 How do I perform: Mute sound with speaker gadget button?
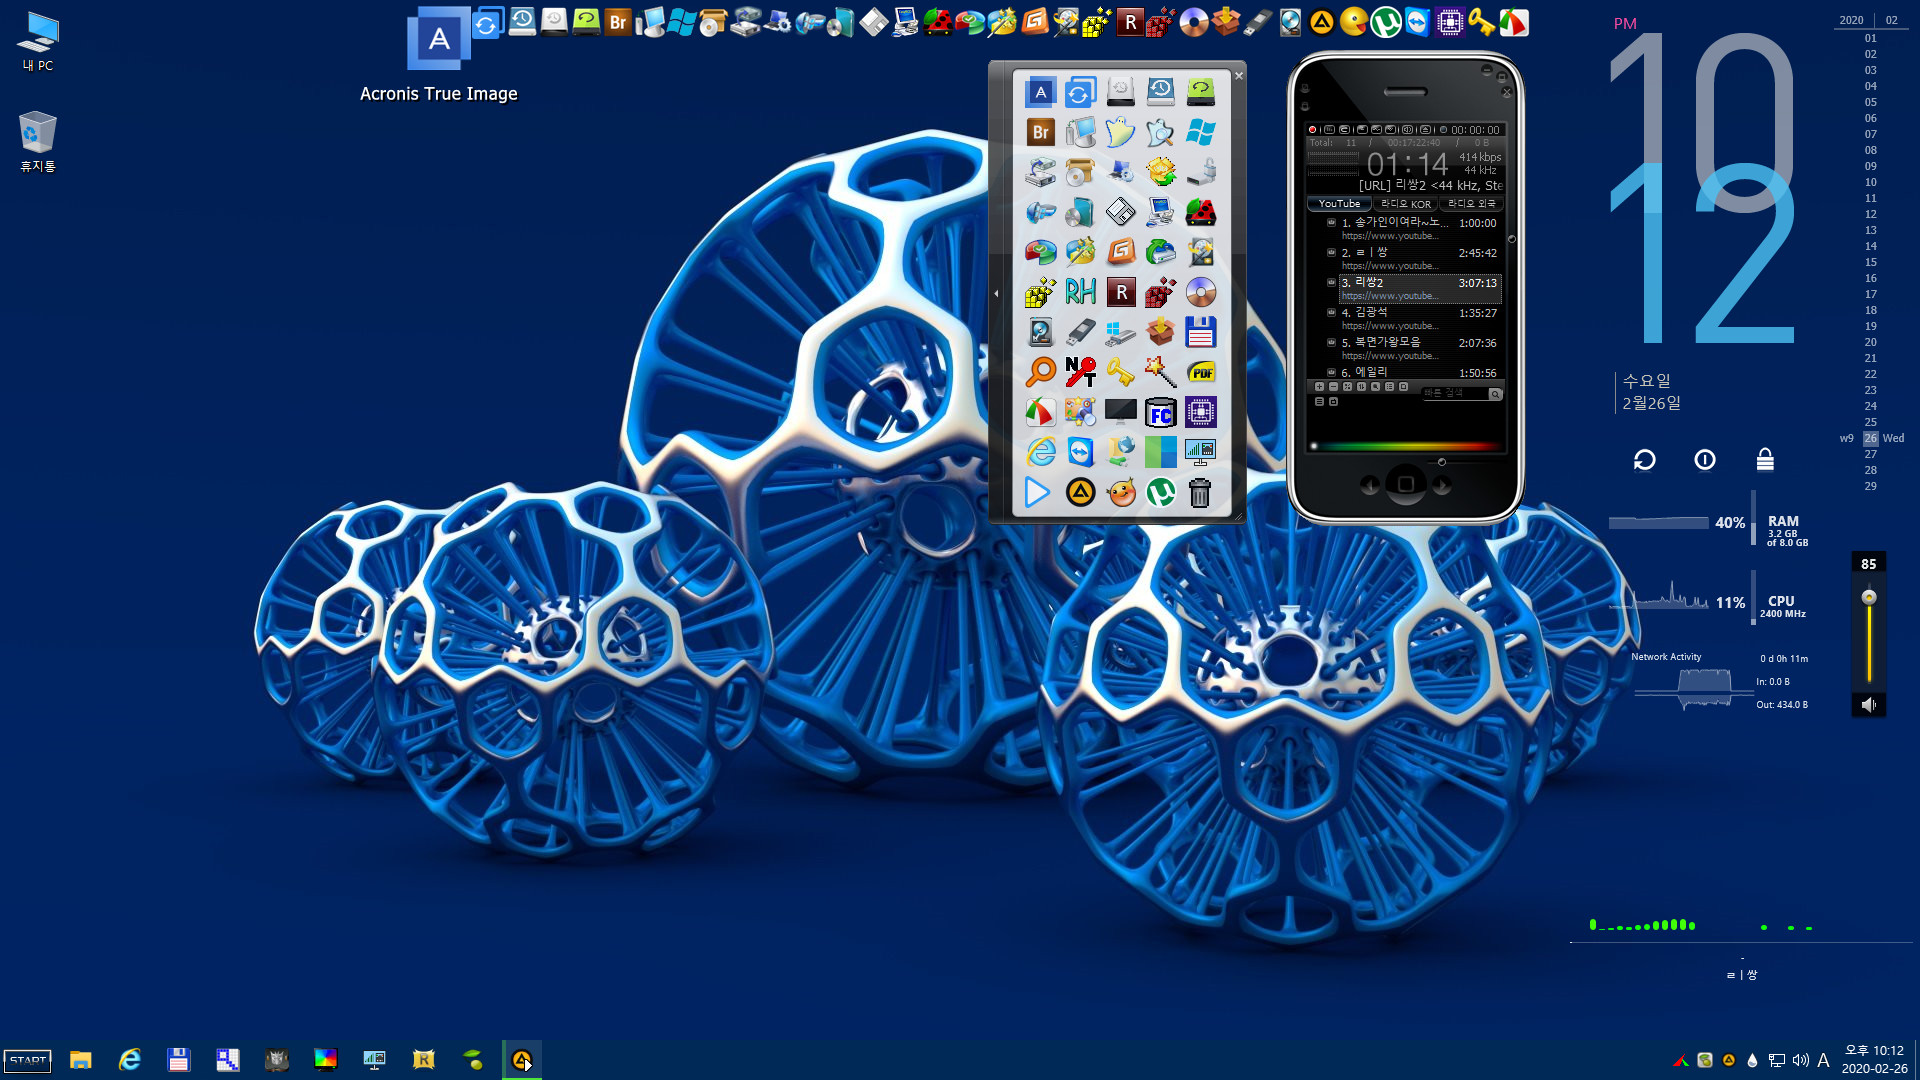(1868, 705)
